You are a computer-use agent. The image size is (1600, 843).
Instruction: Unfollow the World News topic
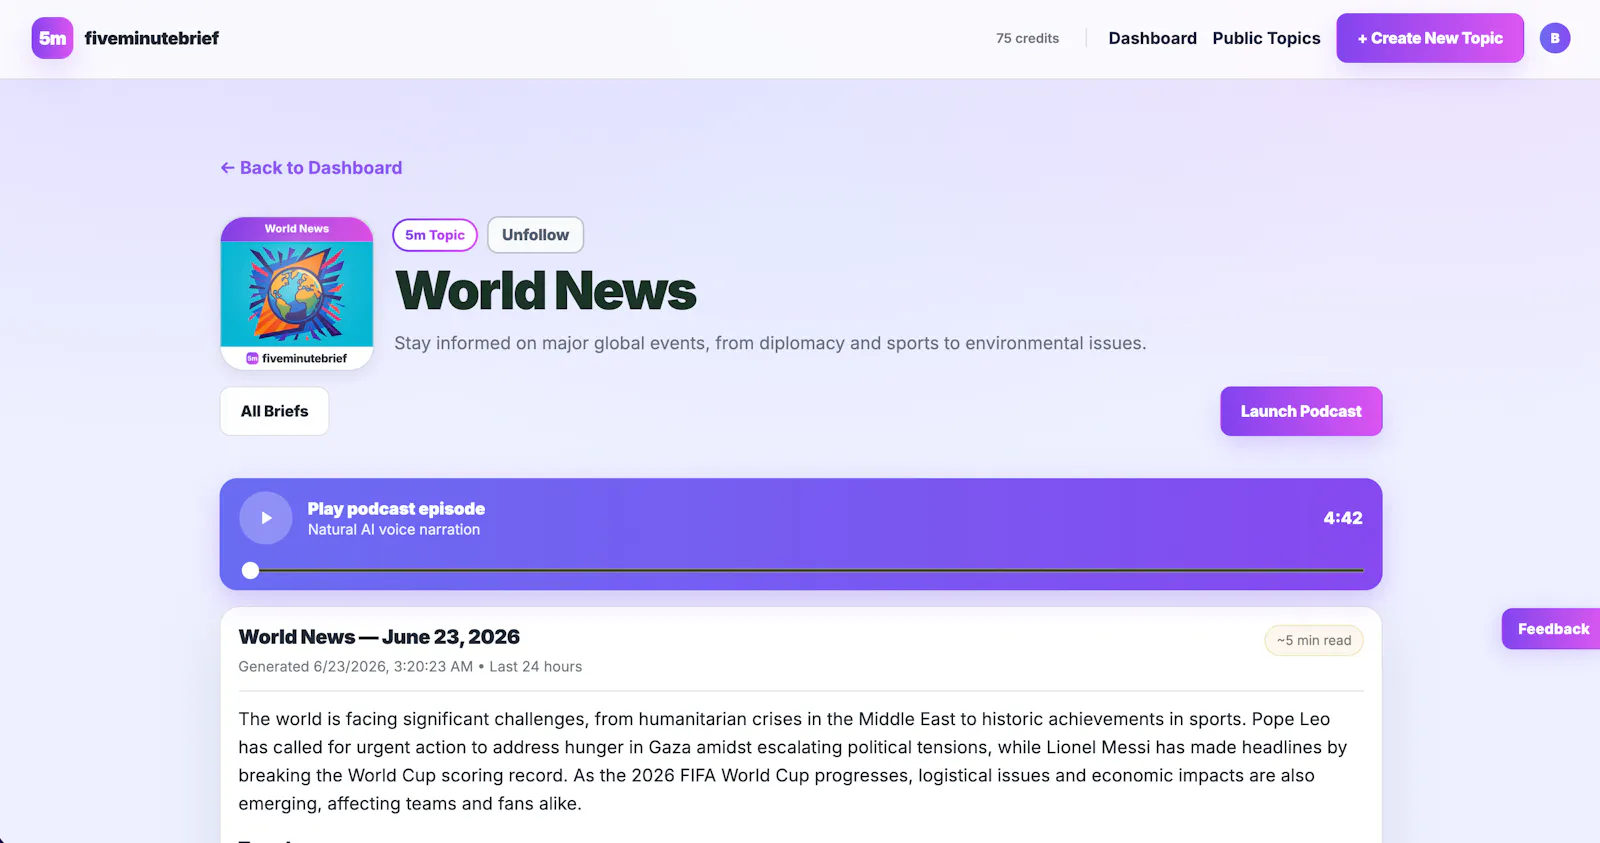[535, 235]
